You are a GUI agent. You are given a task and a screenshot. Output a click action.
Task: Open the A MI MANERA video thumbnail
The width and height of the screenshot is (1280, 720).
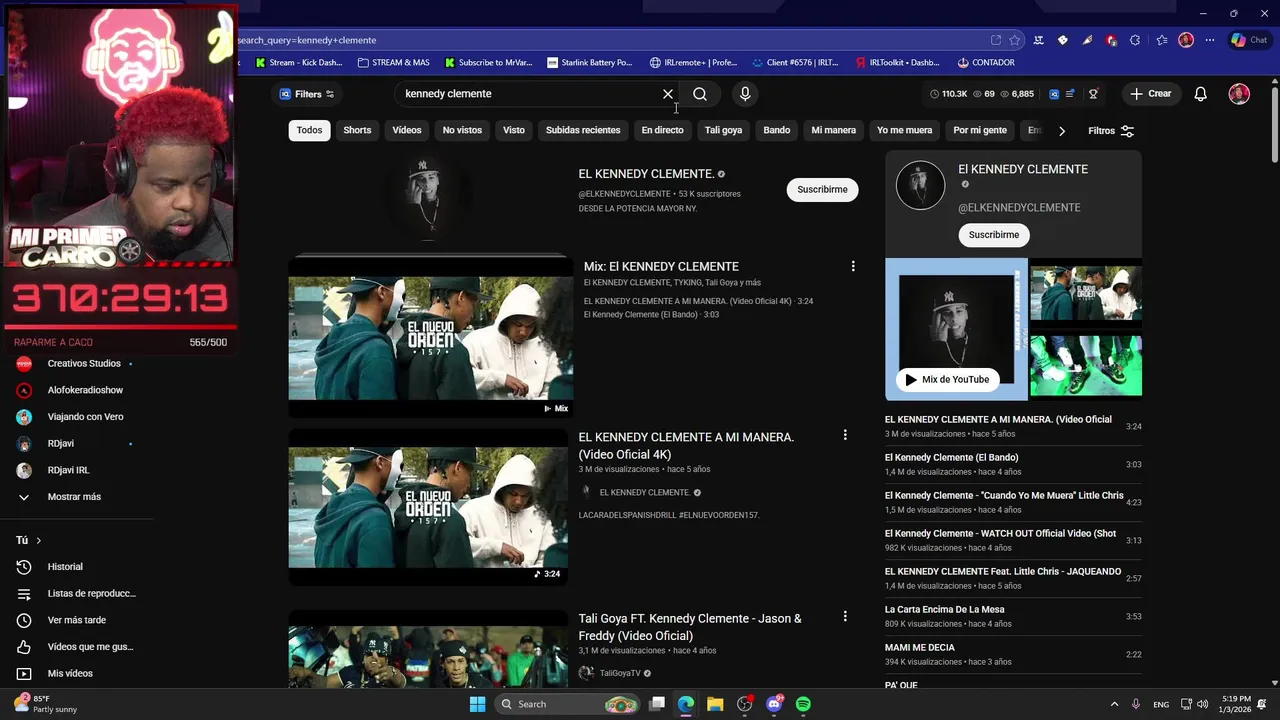pyautogui.click(x=428, y=507)
